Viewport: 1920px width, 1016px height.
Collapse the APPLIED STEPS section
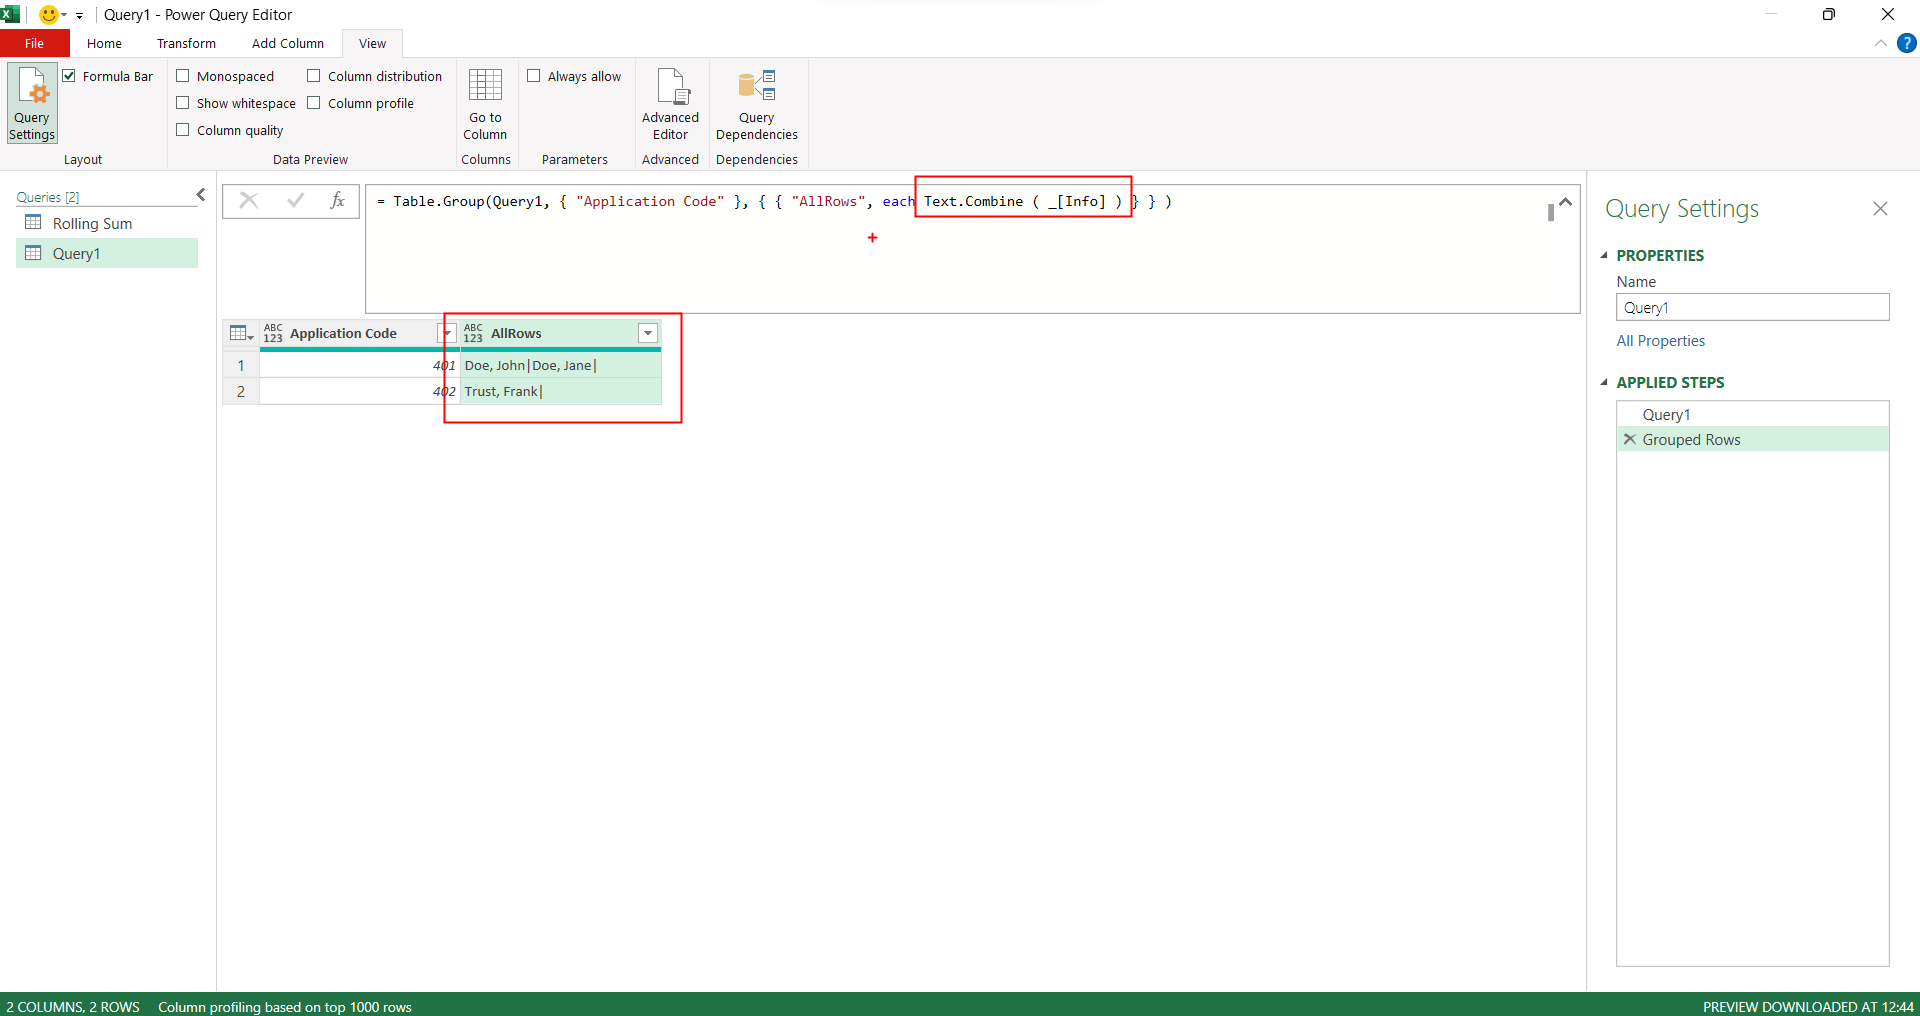[x=1604, y=382]
